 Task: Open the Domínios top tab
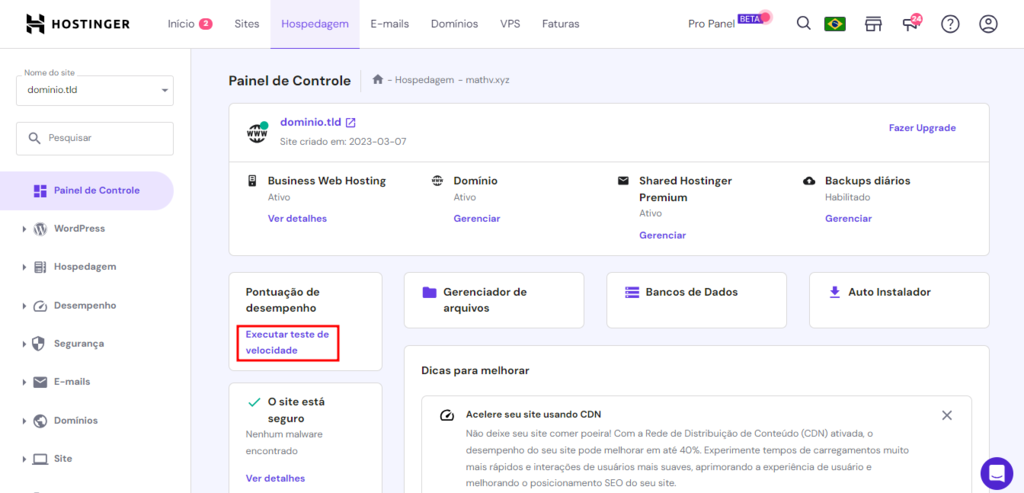pyautogui.click(x=455, y=24)
